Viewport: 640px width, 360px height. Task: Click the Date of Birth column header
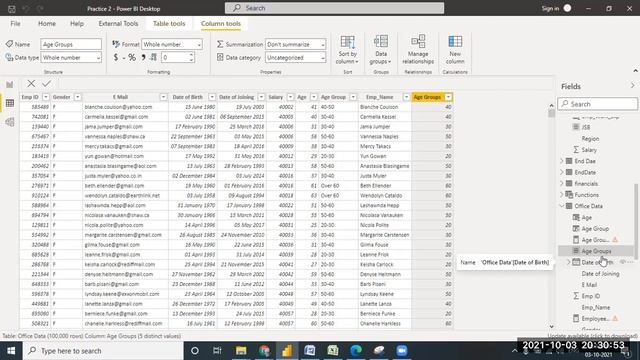188,97
